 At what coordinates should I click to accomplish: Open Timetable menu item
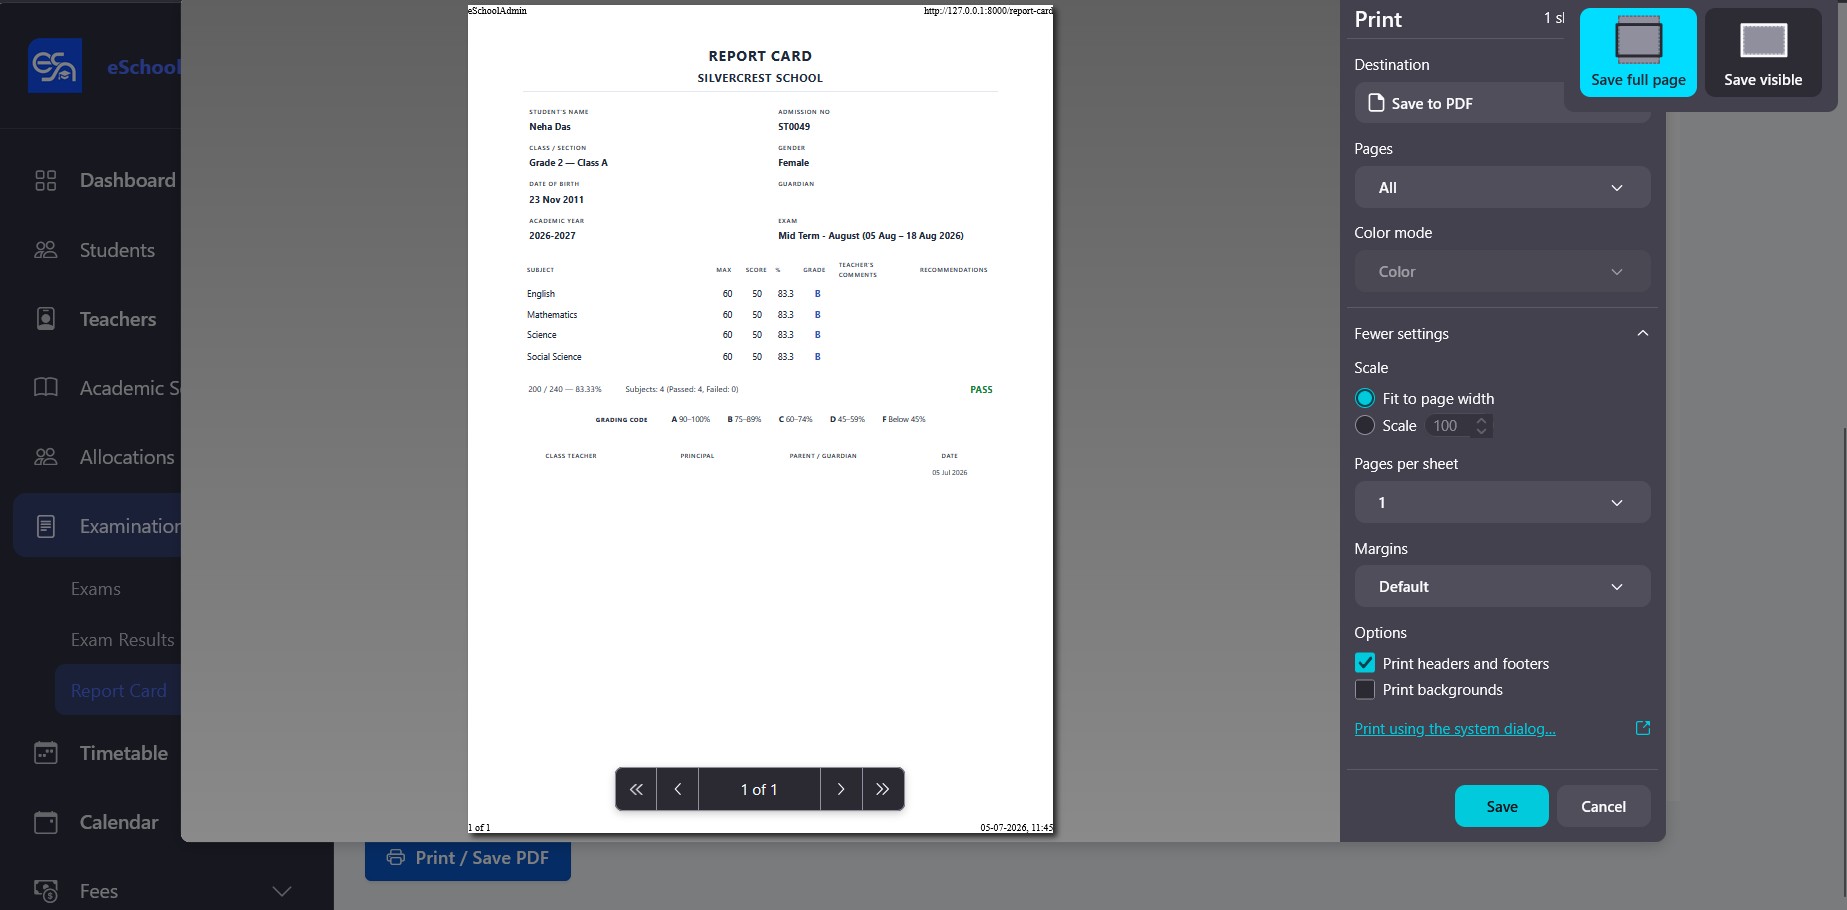(124, 753)
